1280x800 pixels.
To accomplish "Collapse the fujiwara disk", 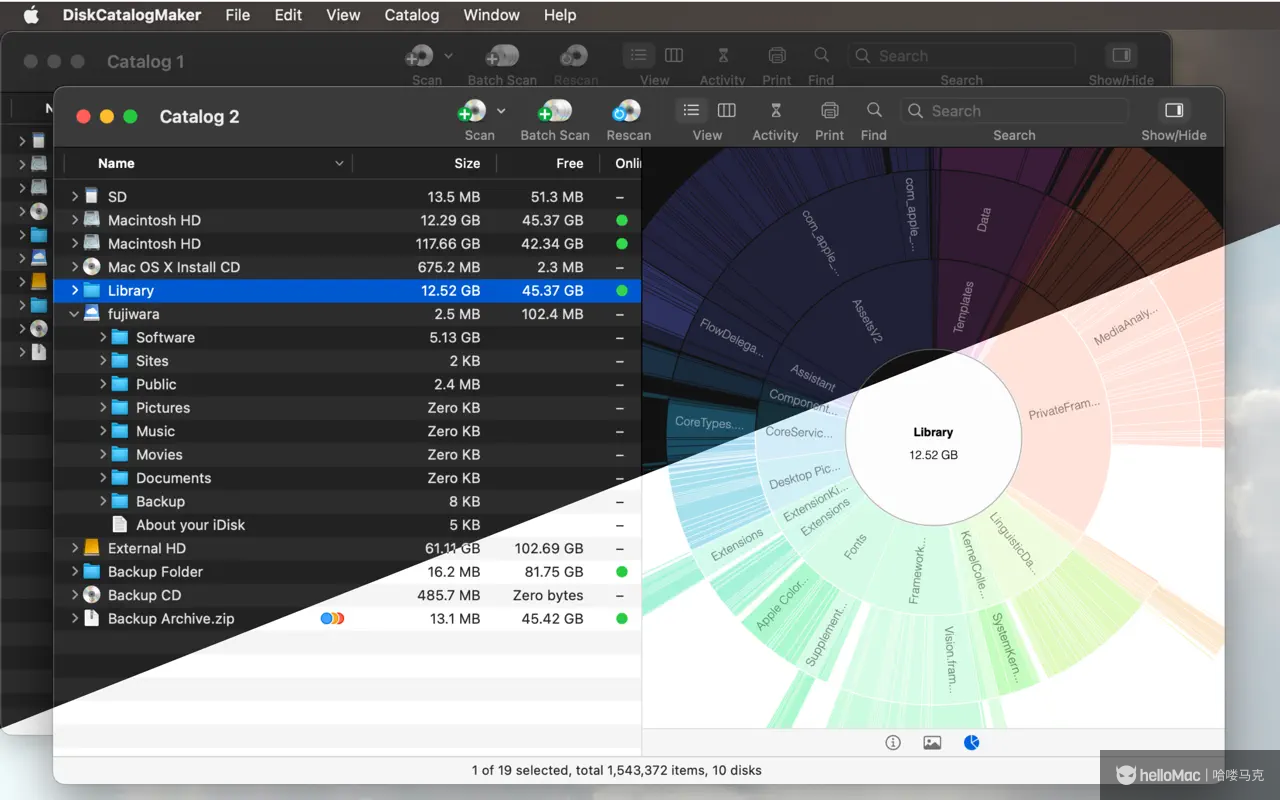I will point(74,314).
